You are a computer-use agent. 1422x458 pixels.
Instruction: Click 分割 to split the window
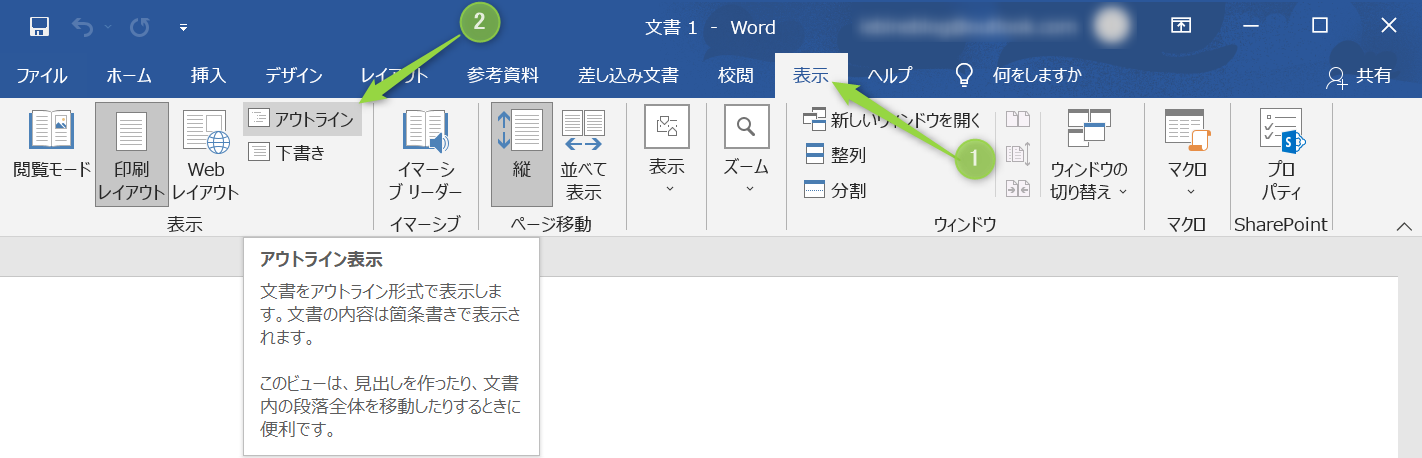(835, 190)
